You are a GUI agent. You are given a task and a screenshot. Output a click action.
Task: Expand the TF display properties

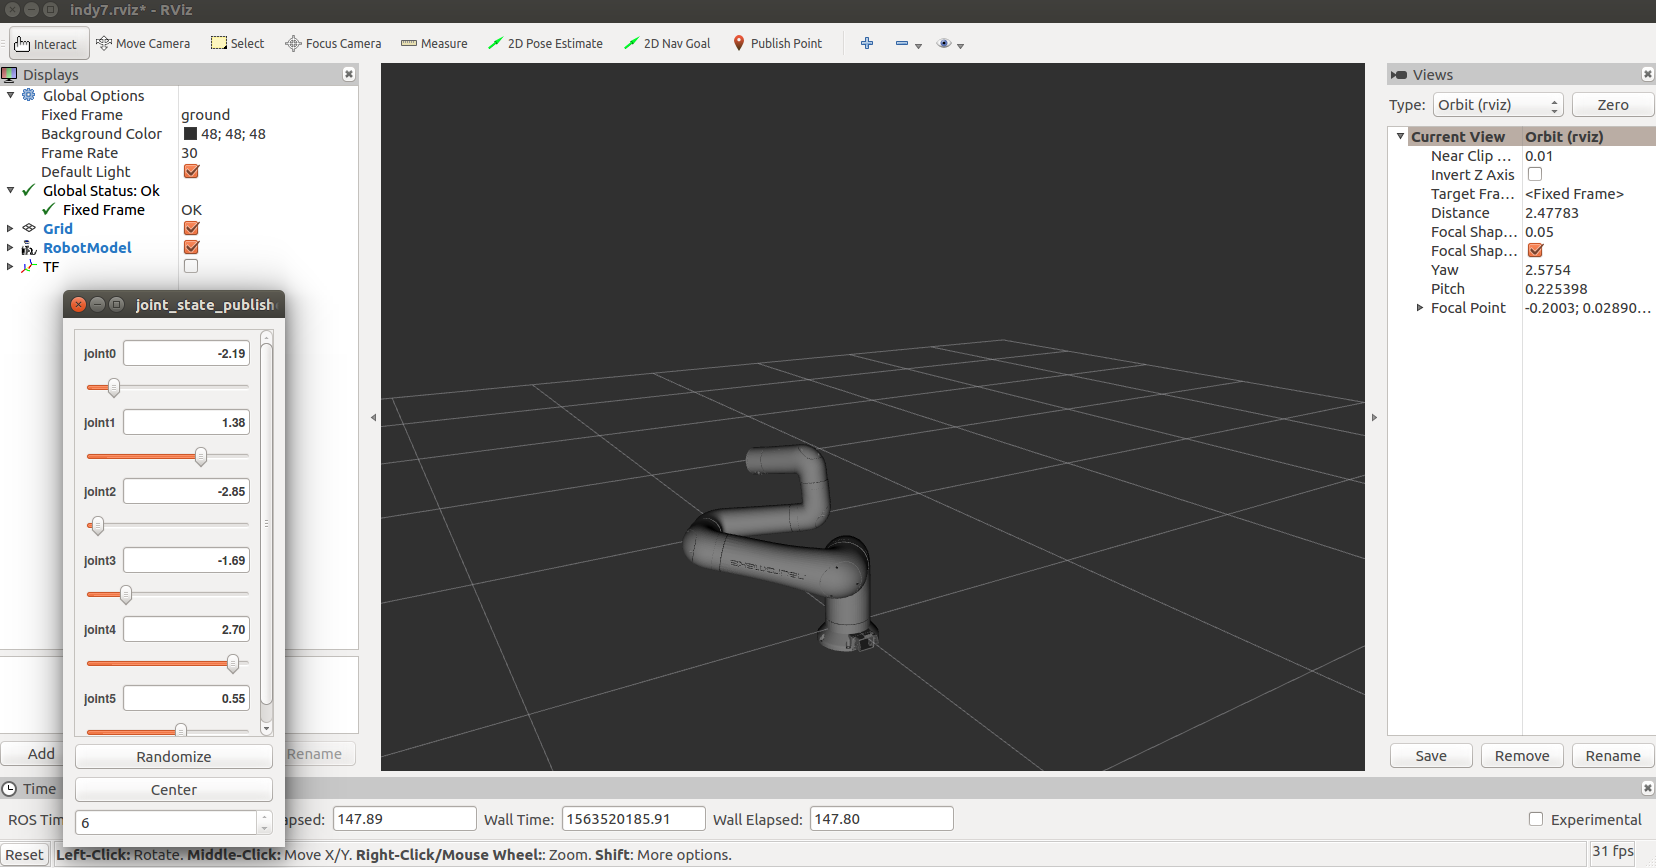11,266
